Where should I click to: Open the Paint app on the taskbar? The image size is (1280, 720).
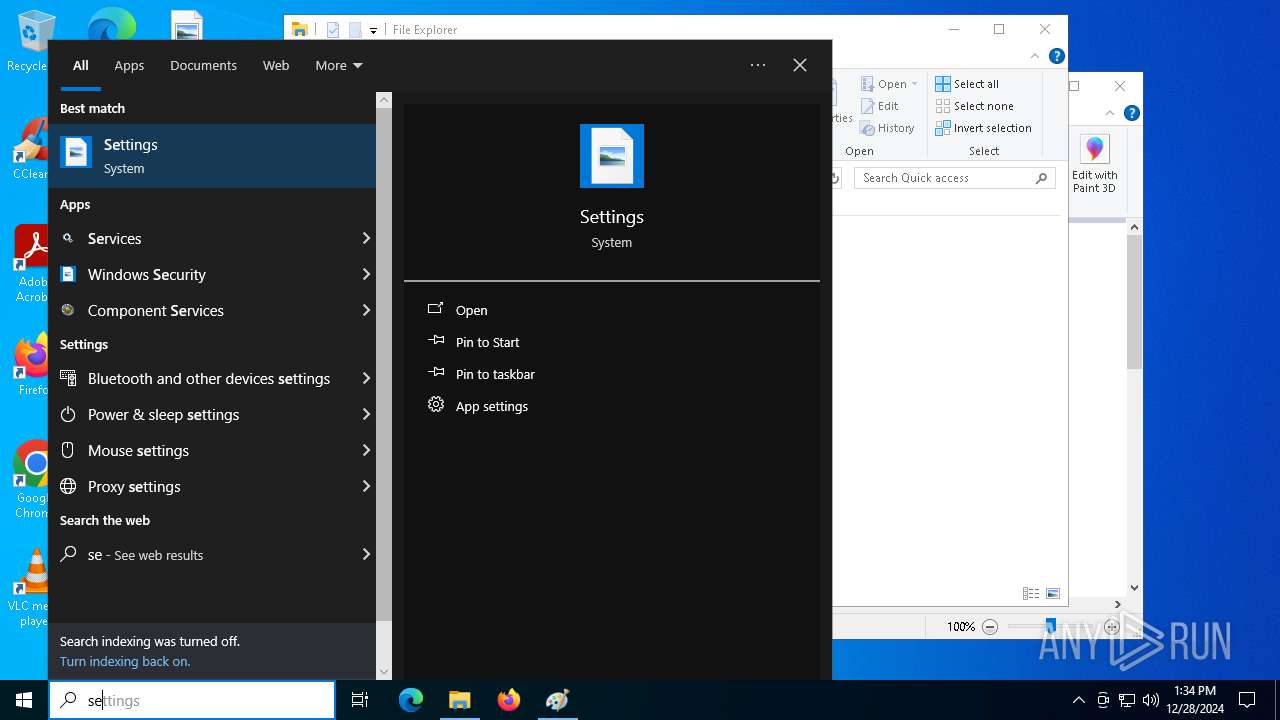558,700
